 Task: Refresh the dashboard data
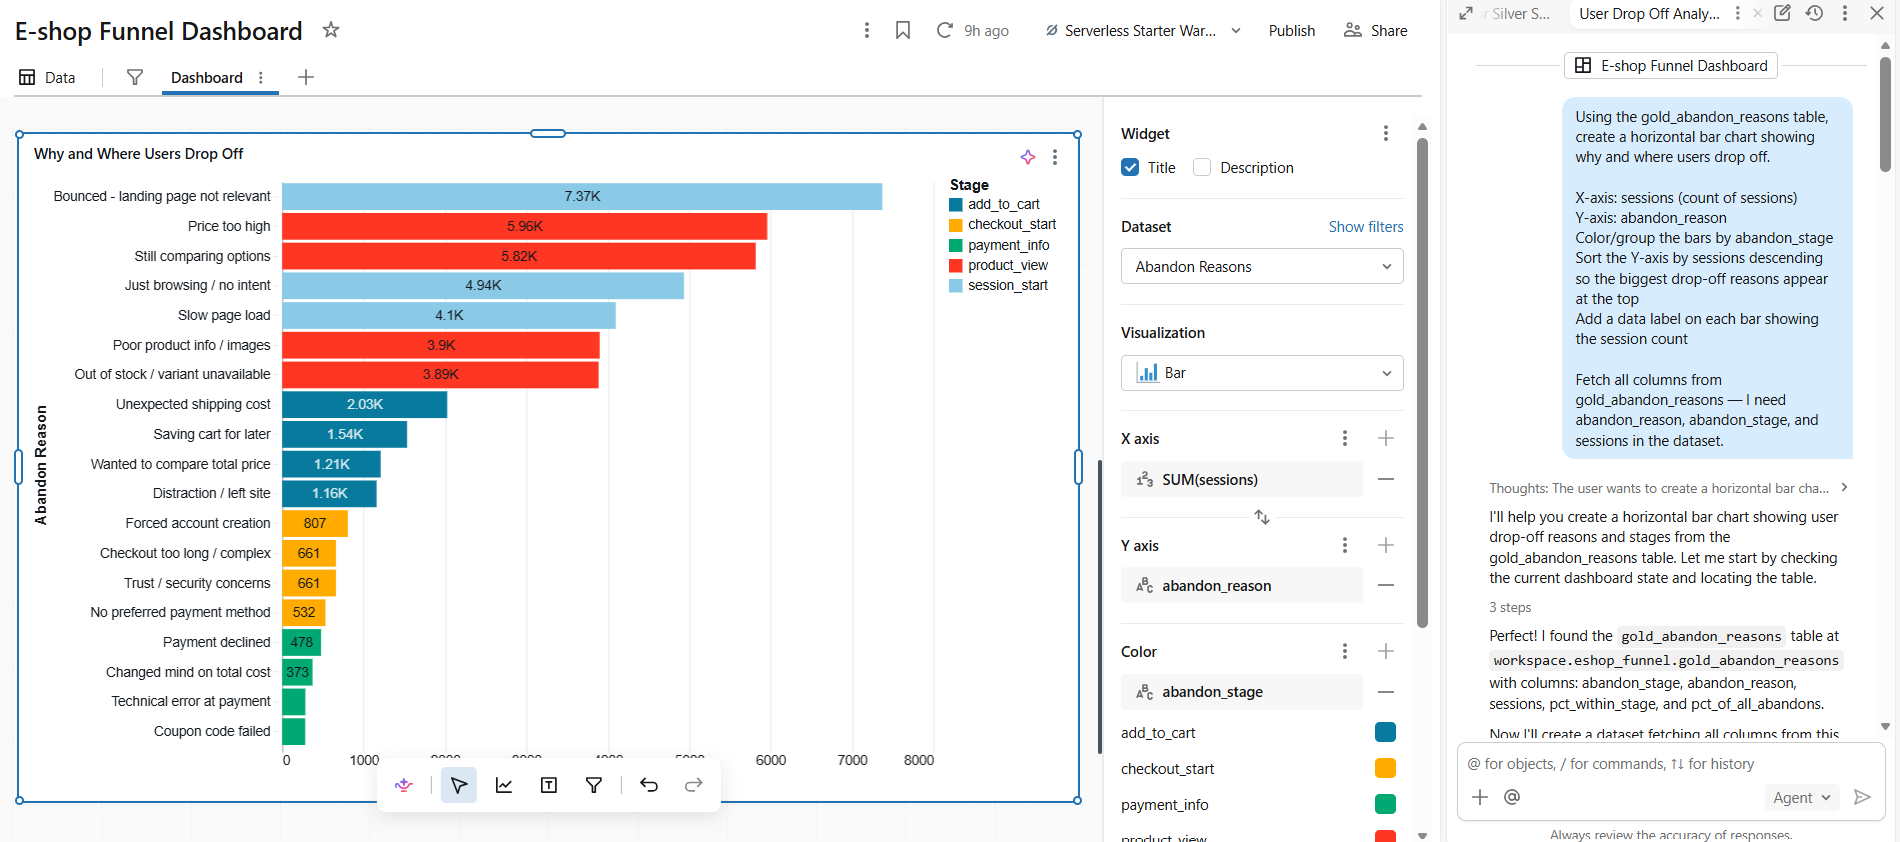tap(944, 30)
